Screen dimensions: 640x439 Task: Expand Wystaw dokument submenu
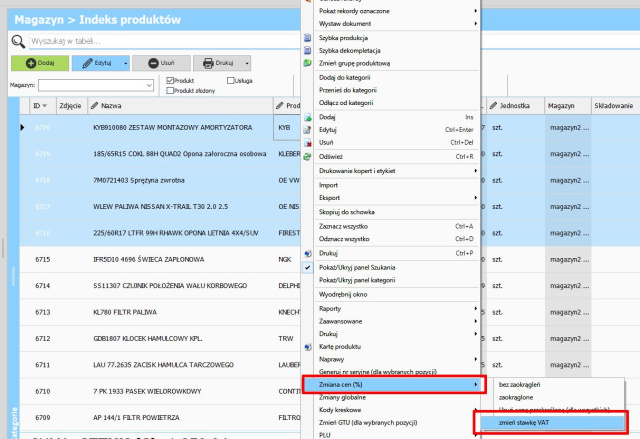click(x=476, y=24)
